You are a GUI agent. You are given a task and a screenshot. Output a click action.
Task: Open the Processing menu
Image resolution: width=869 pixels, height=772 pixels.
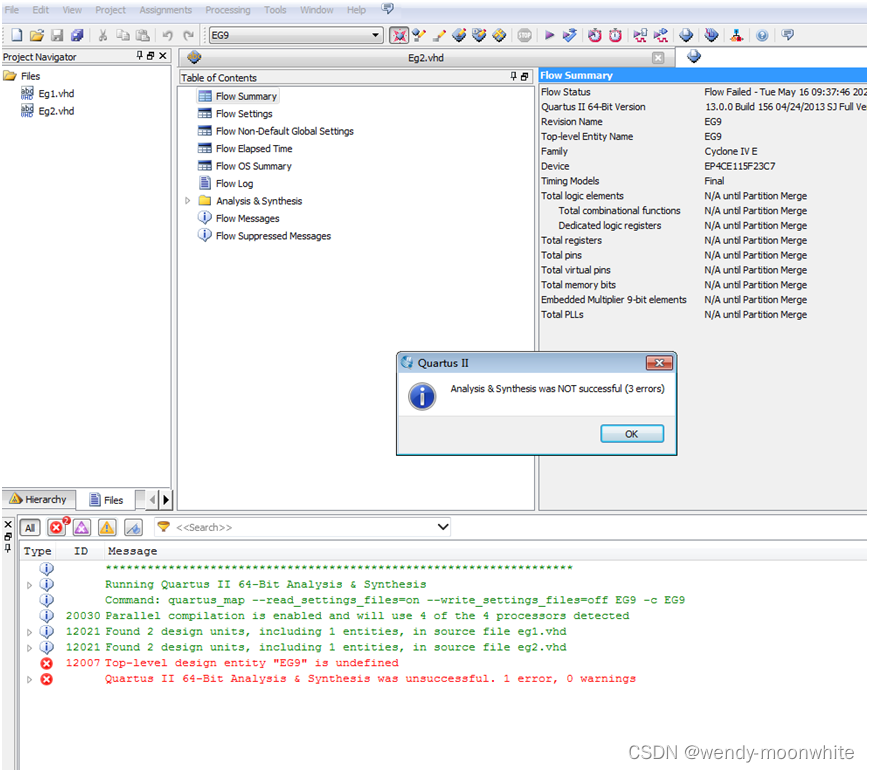point(228,10)
